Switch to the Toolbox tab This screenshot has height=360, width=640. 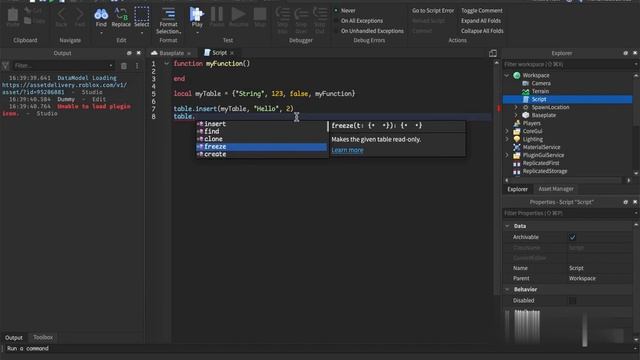tap(43, 338)
